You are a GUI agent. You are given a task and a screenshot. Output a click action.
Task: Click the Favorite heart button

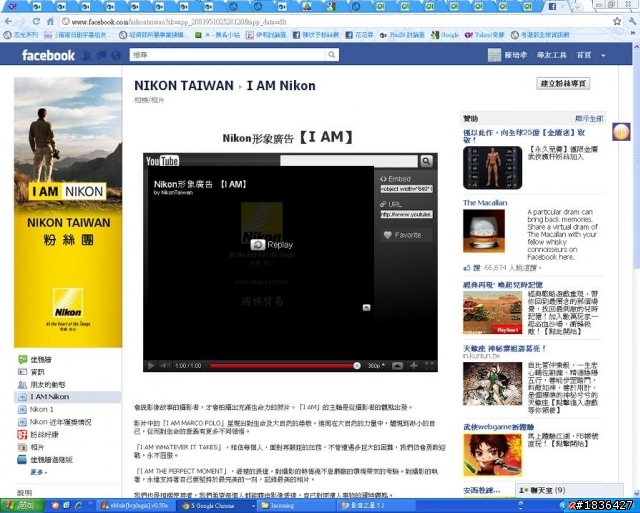coord(406,235)
